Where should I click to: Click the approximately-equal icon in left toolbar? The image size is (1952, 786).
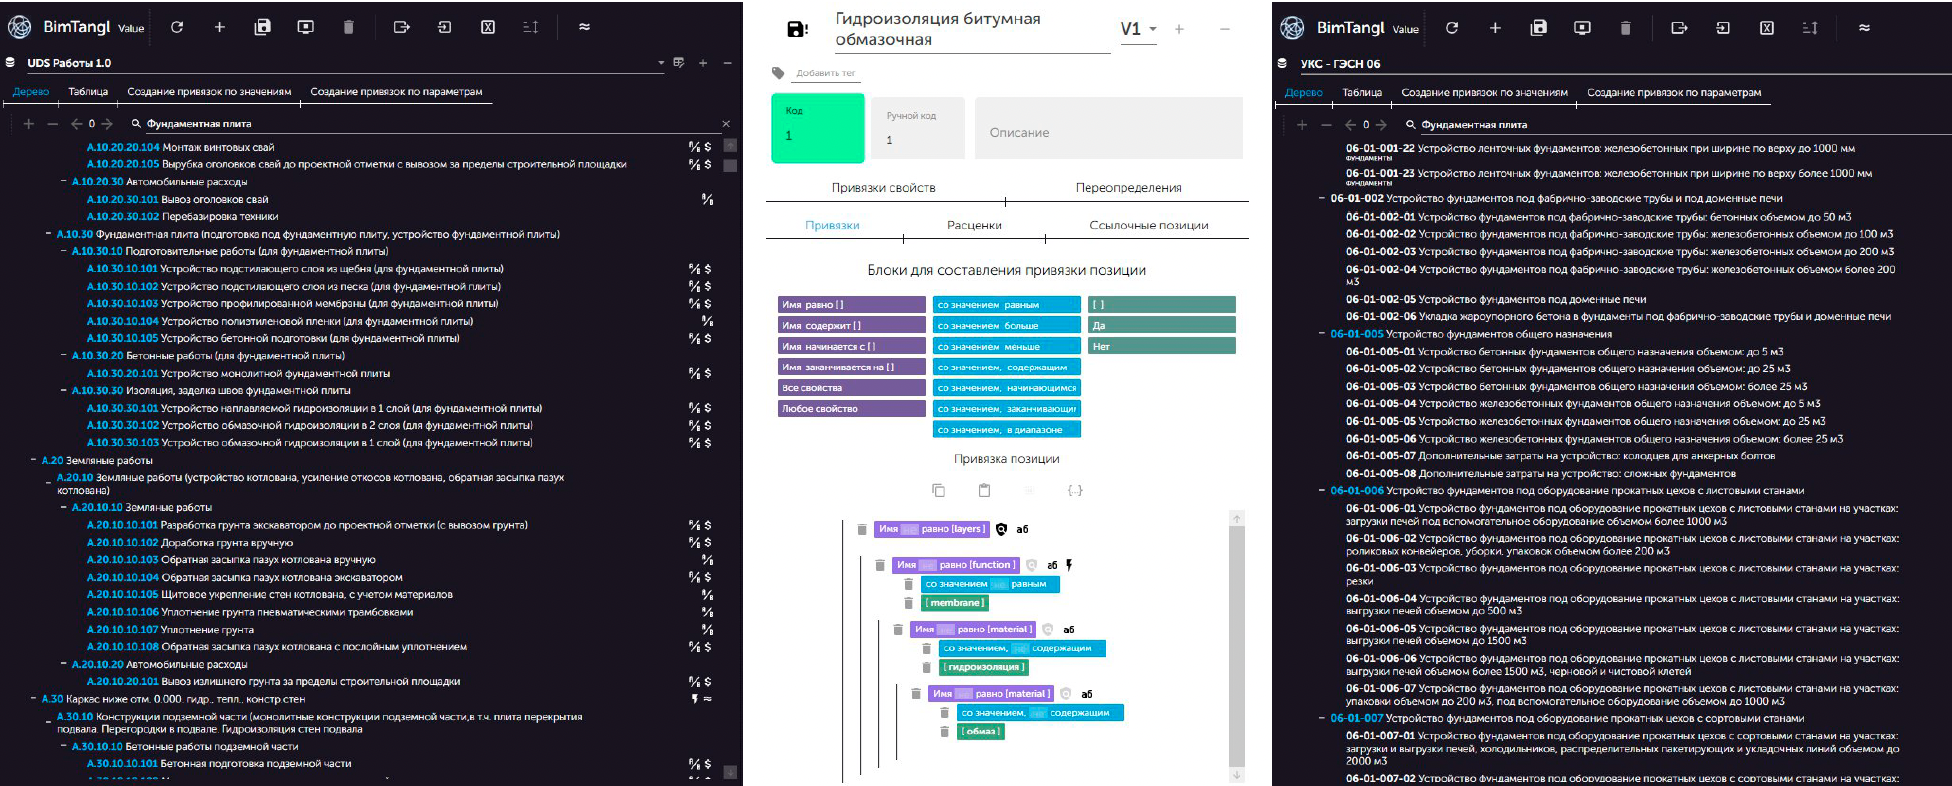tap(584, 27)
